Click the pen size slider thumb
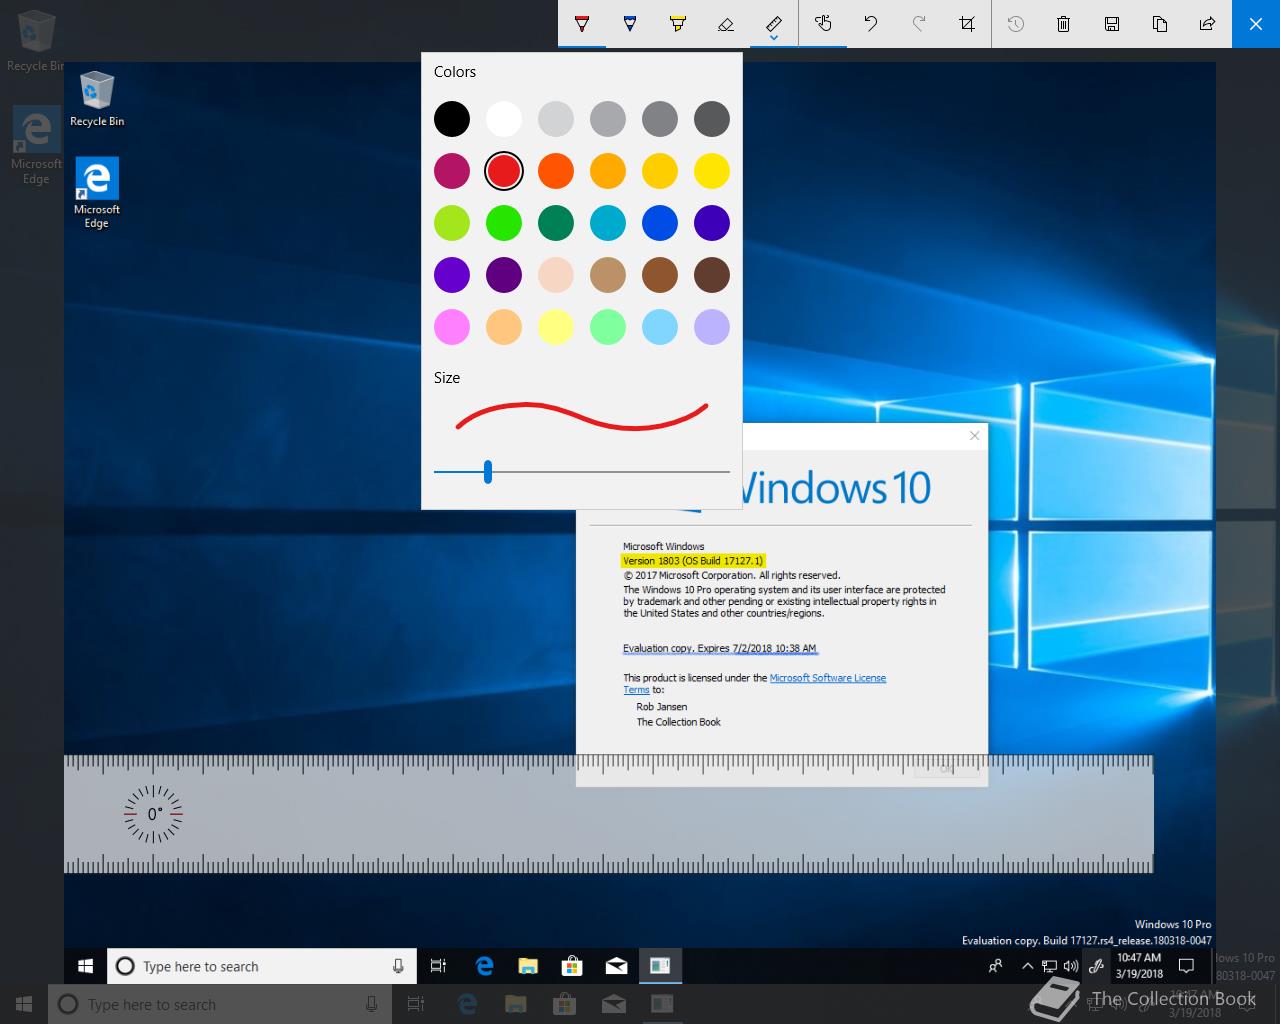Viewport: 1280px width, 1024px height. [488, 472]
